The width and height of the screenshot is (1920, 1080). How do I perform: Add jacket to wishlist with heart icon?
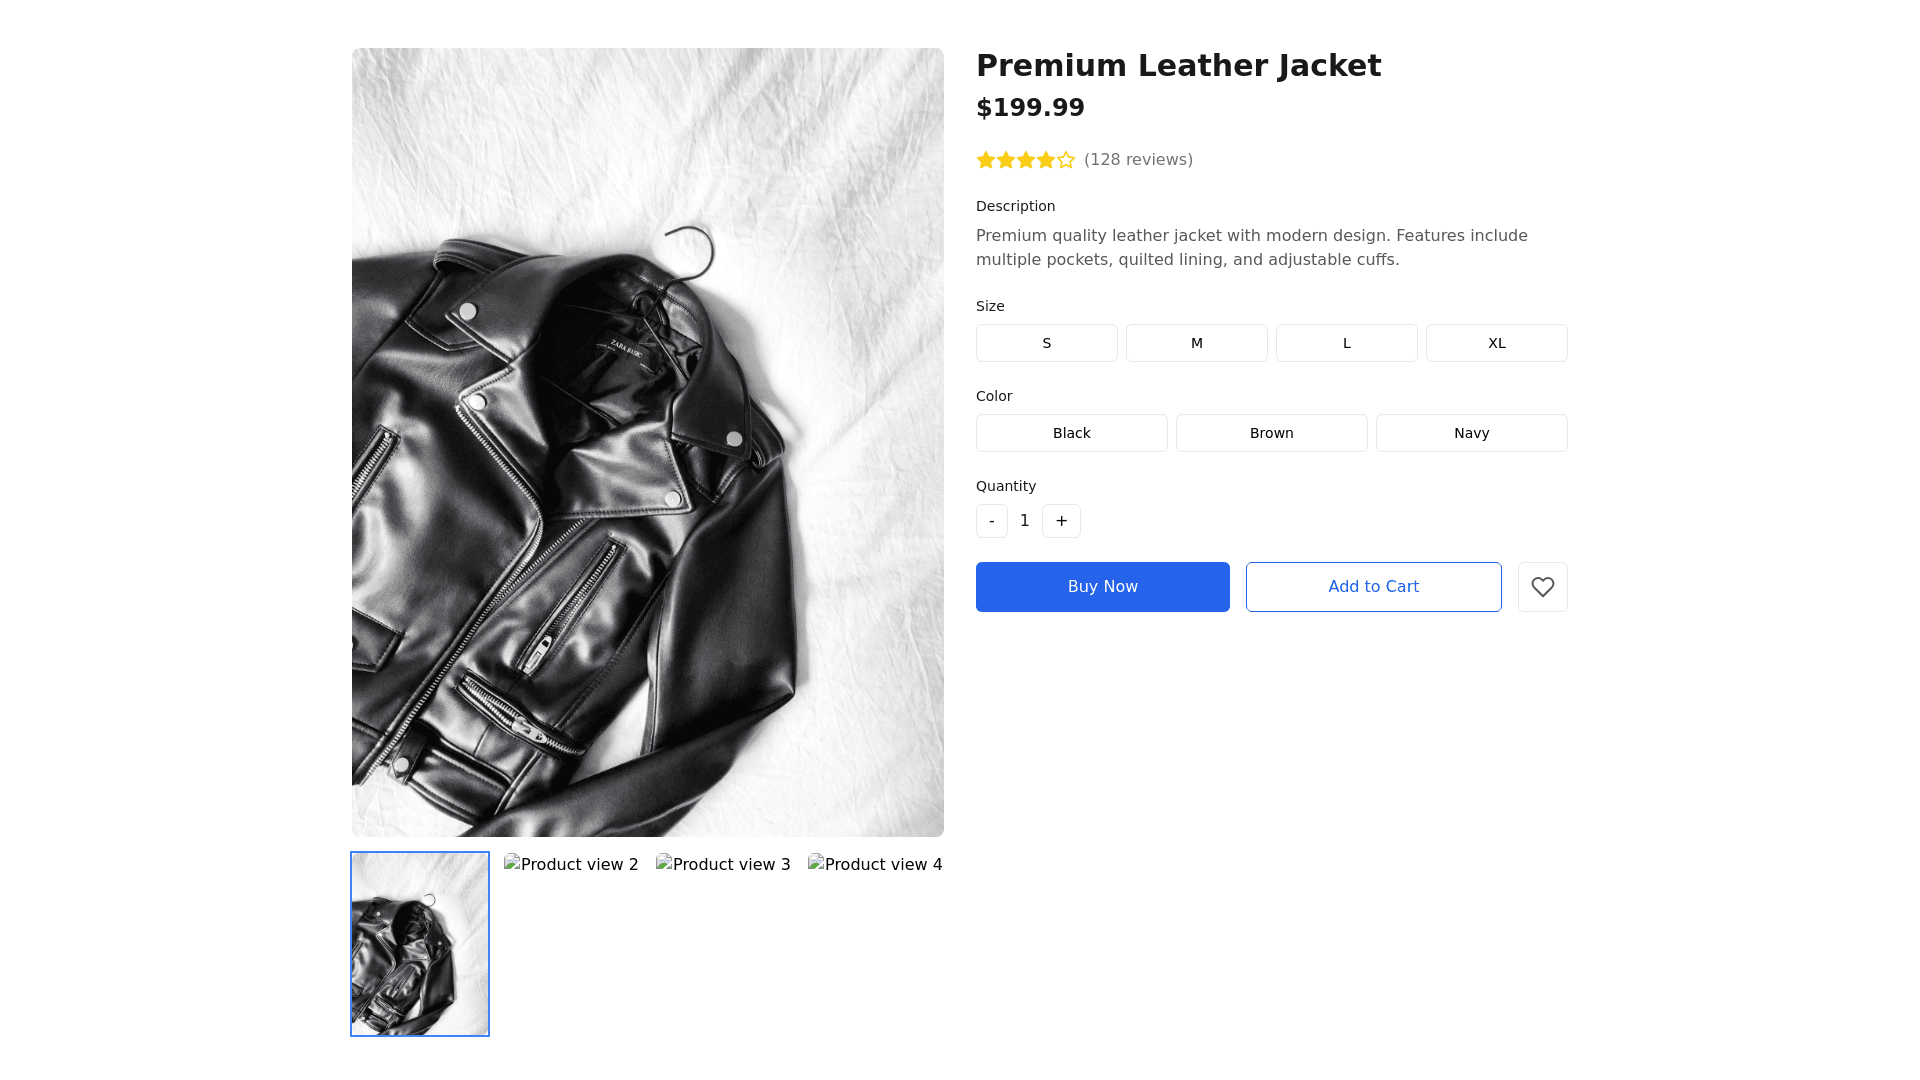[1542, 587]
